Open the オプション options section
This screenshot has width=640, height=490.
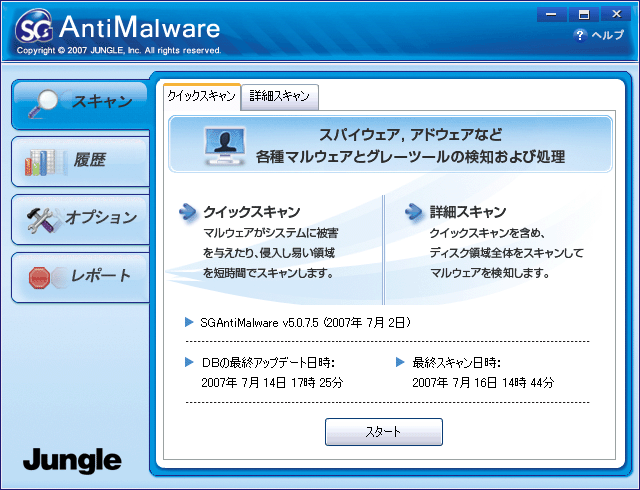81,220
